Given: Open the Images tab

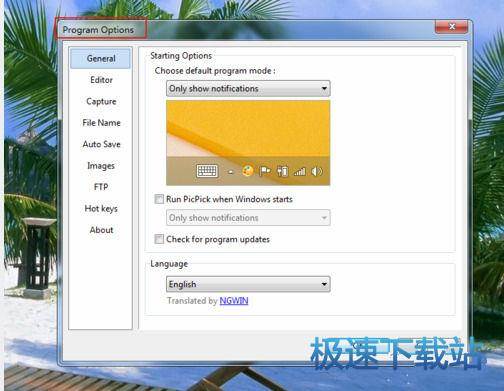Looking at the screenshot, I should (101, 166).
